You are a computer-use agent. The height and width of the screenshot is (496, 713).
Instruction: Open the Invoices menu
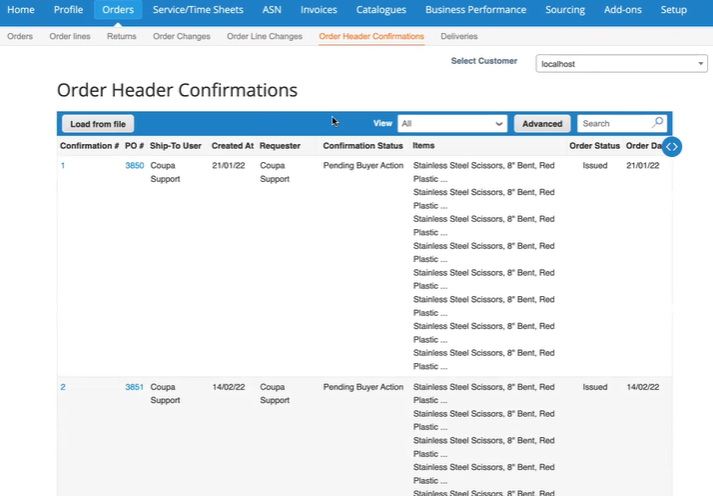[318, 10]
